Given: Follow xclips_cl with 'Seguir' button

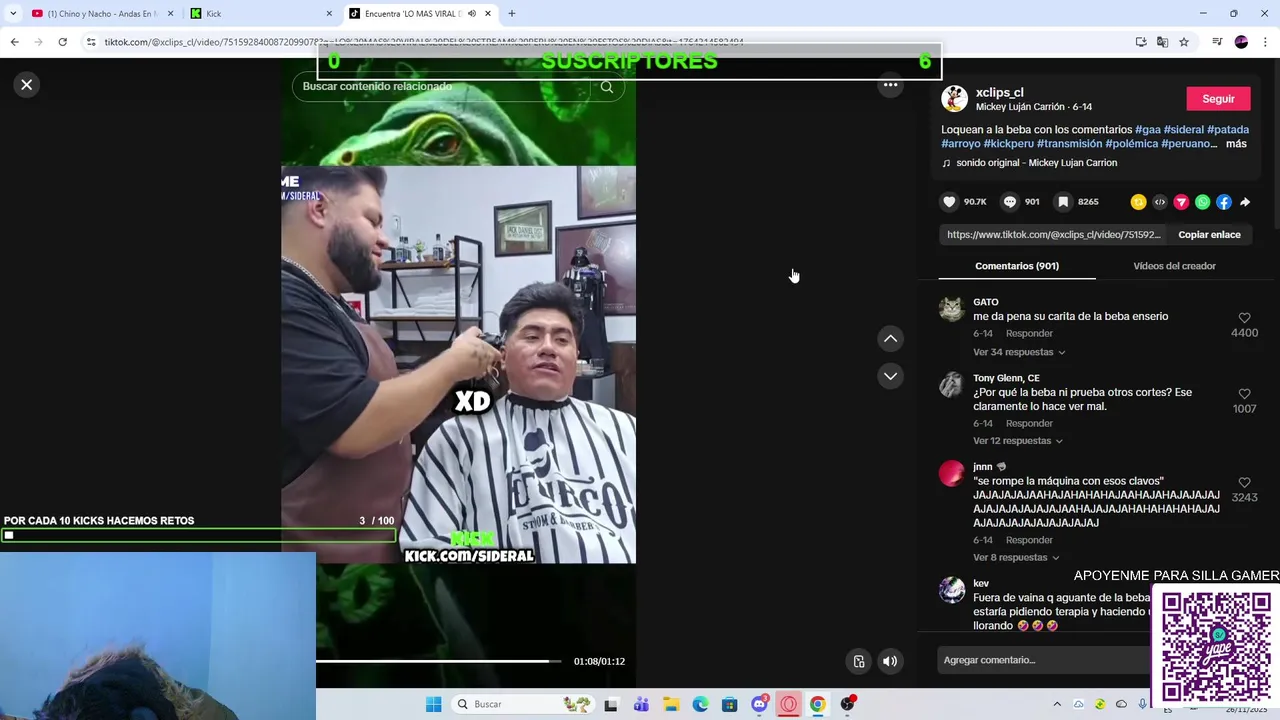Looking at the screenshot, I should [1218, 99].
